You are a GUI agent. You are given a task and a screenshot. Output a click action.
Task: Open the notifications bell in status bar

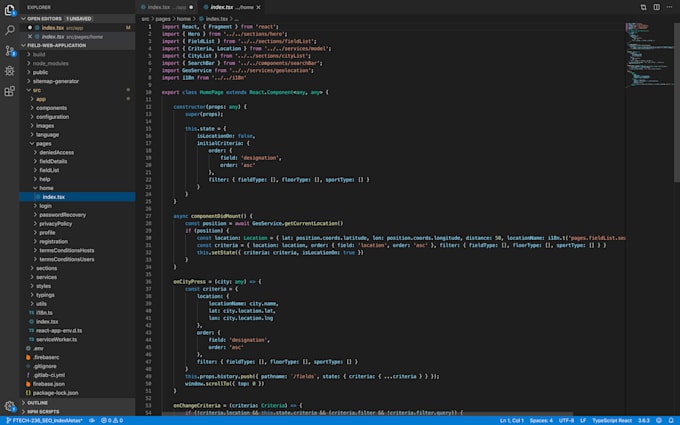click(x=671, y=421)
